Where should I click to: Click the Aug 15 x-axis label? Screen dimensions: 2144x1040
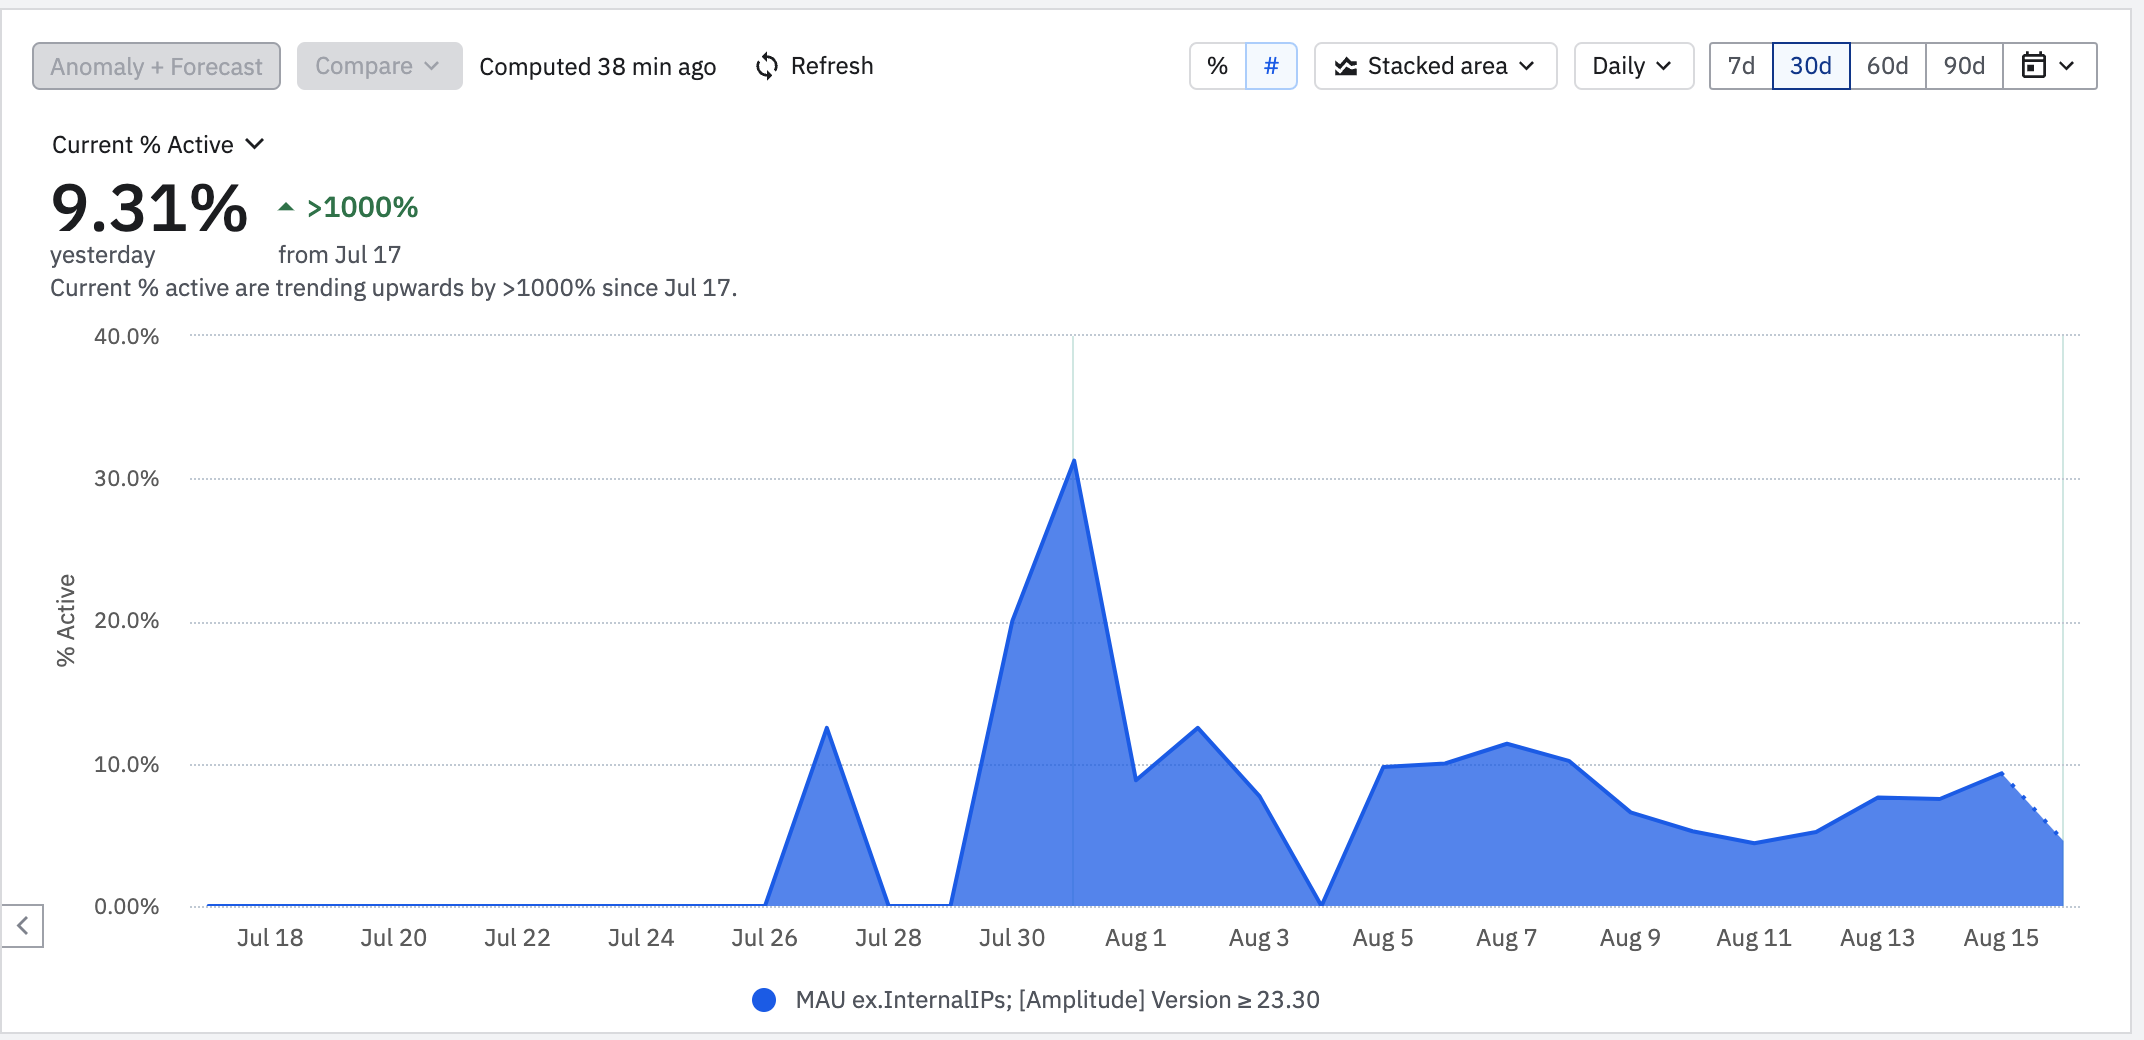point(2001,938)
